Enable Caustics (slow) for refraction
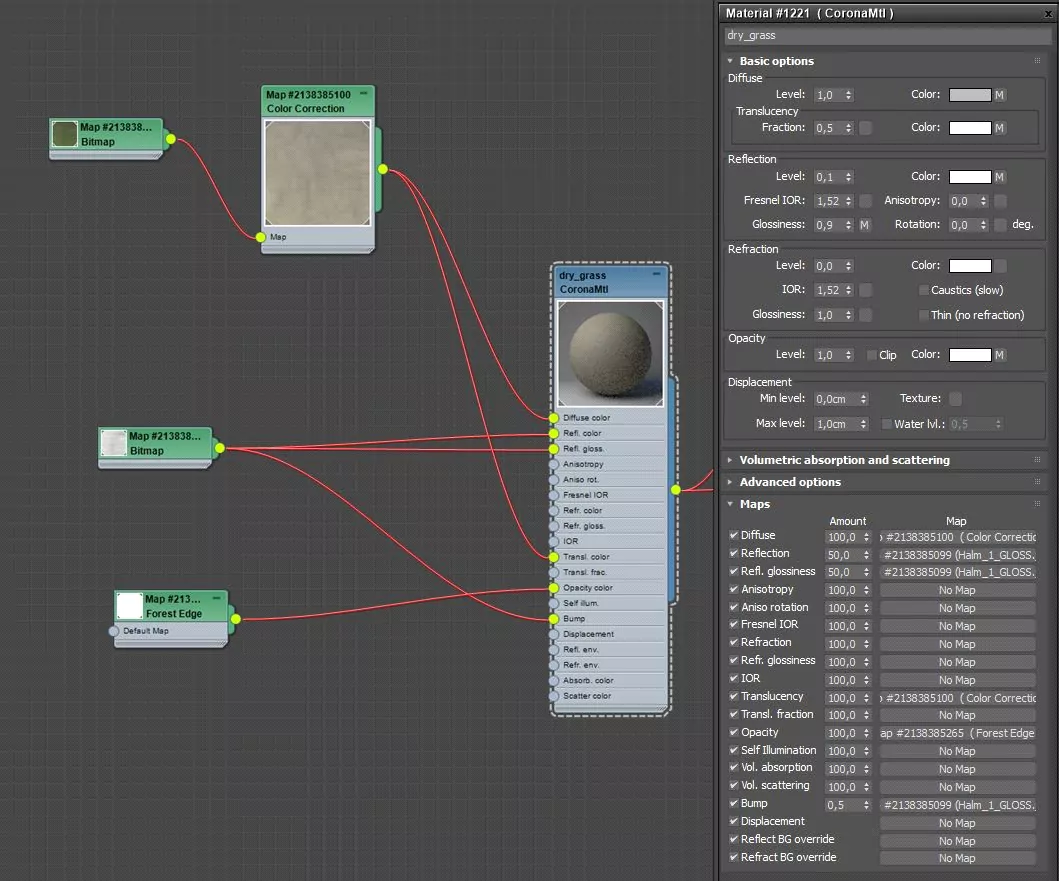This screenshot has width=1059, height=881. pos(924,290)
